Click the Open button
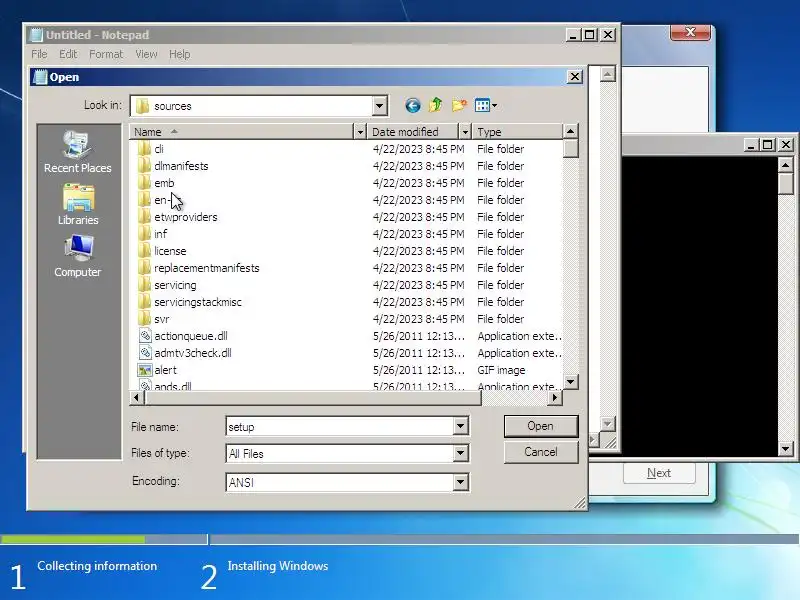The width and height of the screenshot is (800, 600). pyautogui.click(x=541, y=426)
